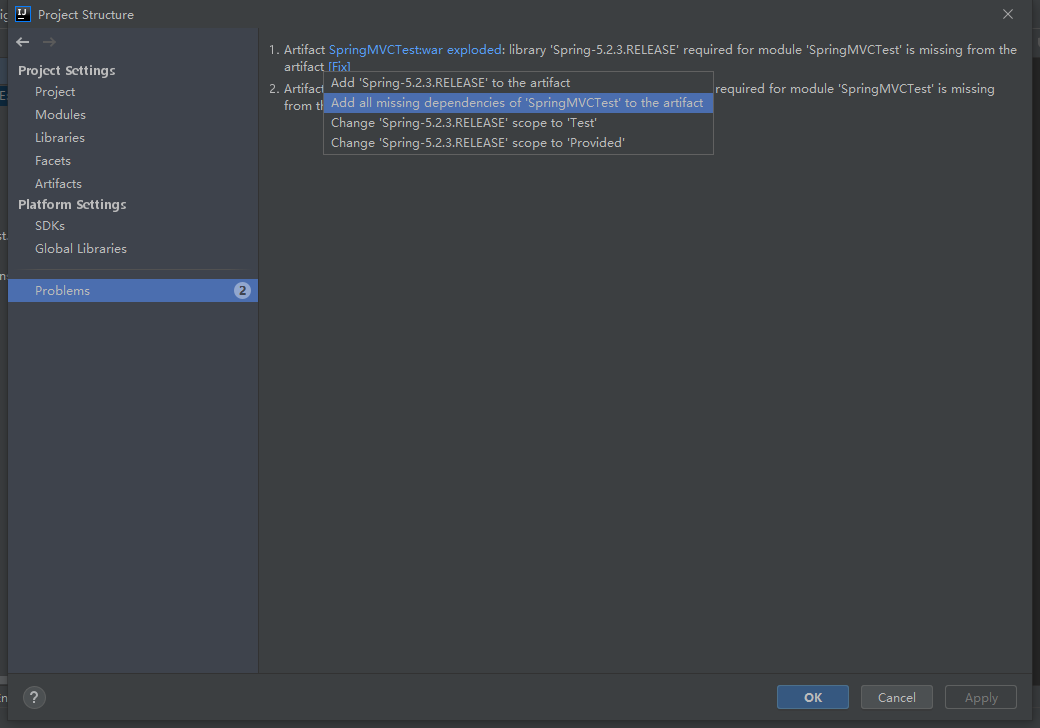Click the help question mark icon

click(34, 697)
